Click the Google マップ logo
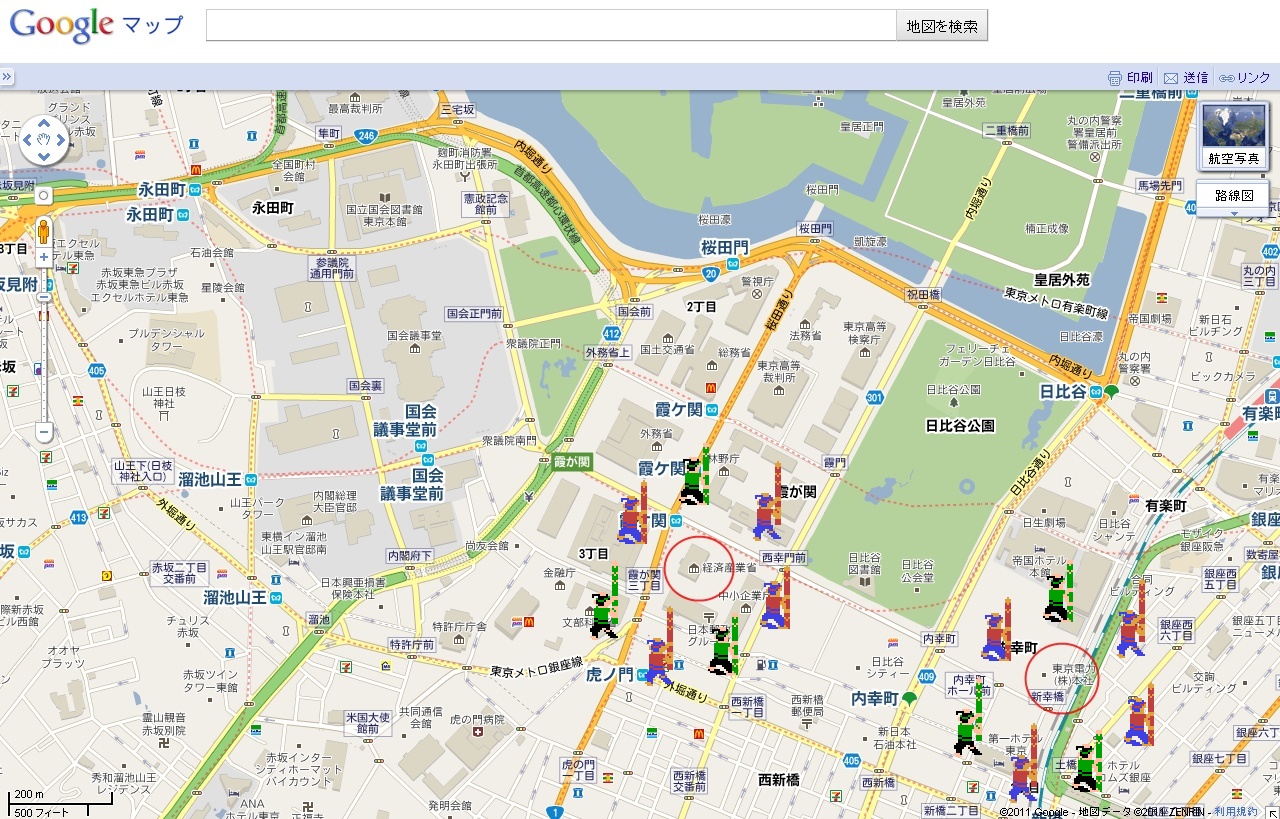Screen dimensions: 1280x819 click(x=96, y=25)
